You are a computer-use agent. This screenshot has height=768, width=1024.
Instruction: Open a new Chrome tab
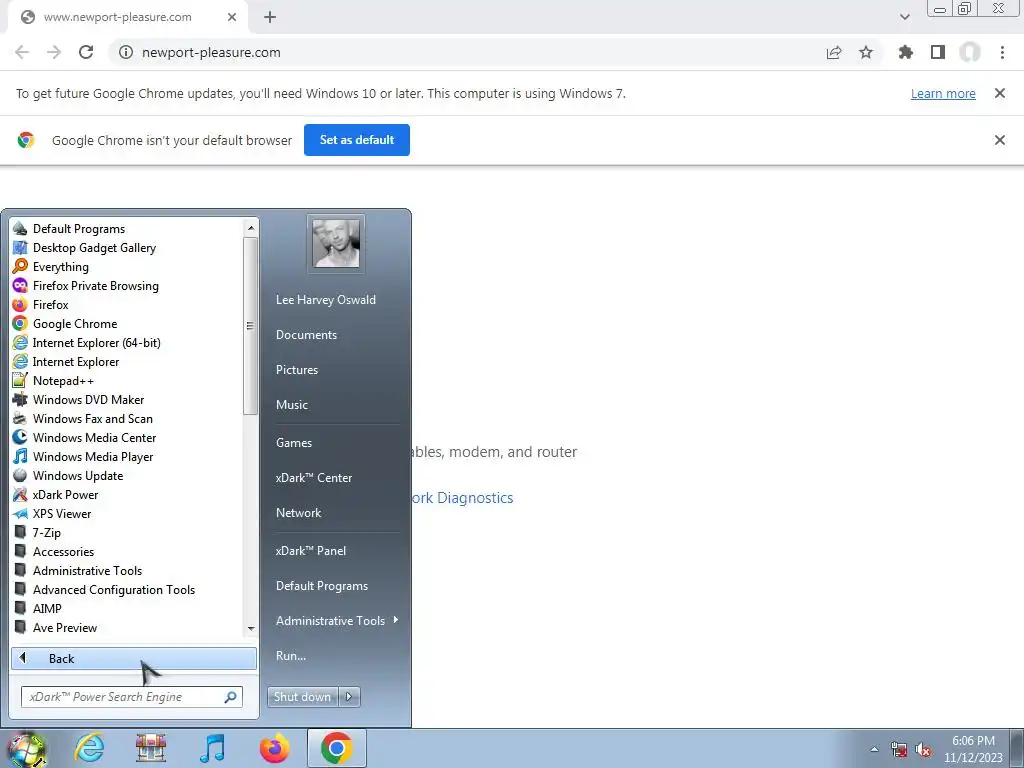[x=270, y=17]
